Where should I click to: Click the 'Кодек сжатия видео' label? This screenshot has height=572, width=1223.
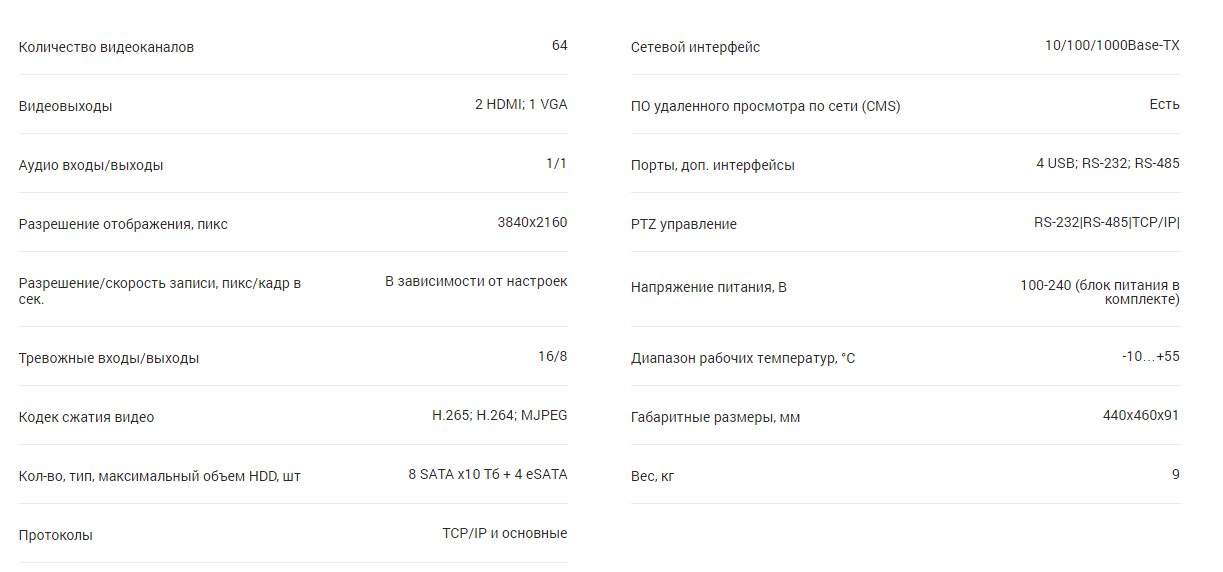pyautogui.click(x=86, y=417)
